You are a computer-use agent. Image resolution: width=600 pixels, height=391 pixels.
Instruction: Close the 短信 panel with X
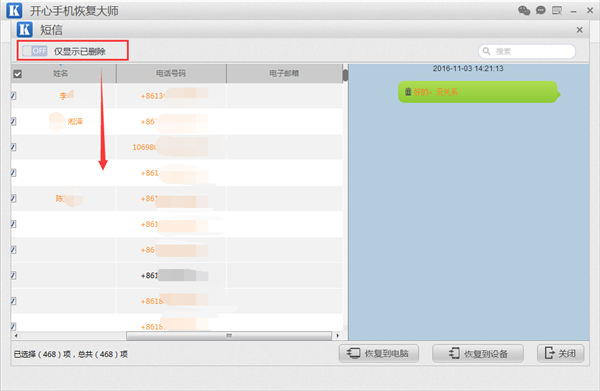[579, 30]
